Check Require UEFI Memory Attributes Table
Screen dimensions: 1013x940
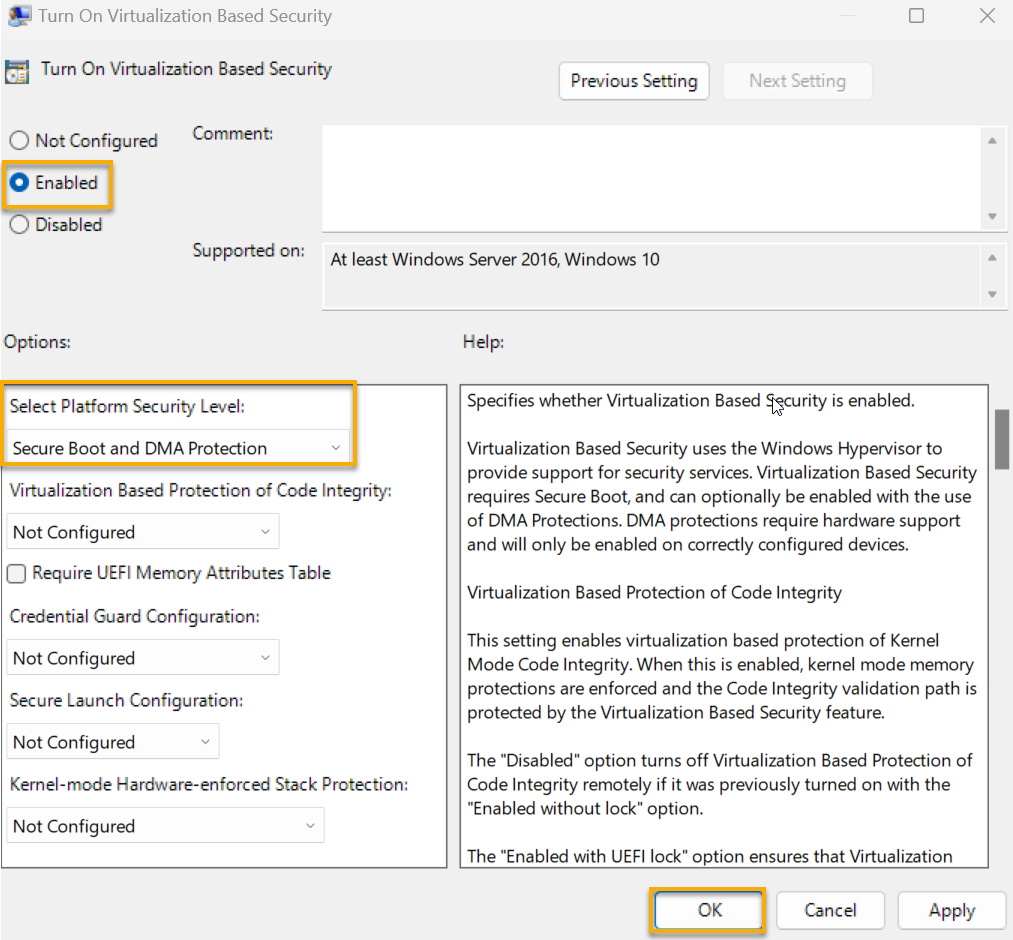click(x=16, y=573)
